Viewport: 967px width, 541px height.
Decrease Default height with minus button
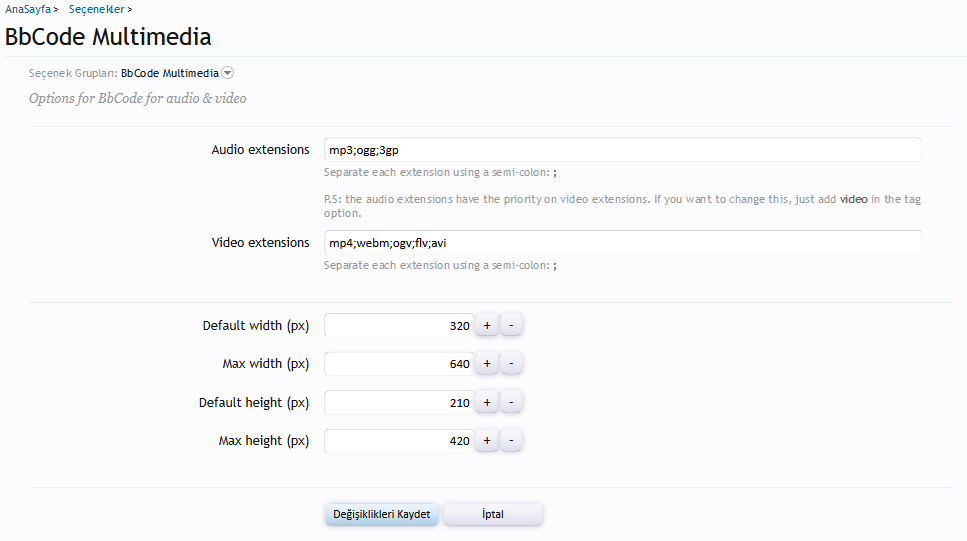coord(511,403)
